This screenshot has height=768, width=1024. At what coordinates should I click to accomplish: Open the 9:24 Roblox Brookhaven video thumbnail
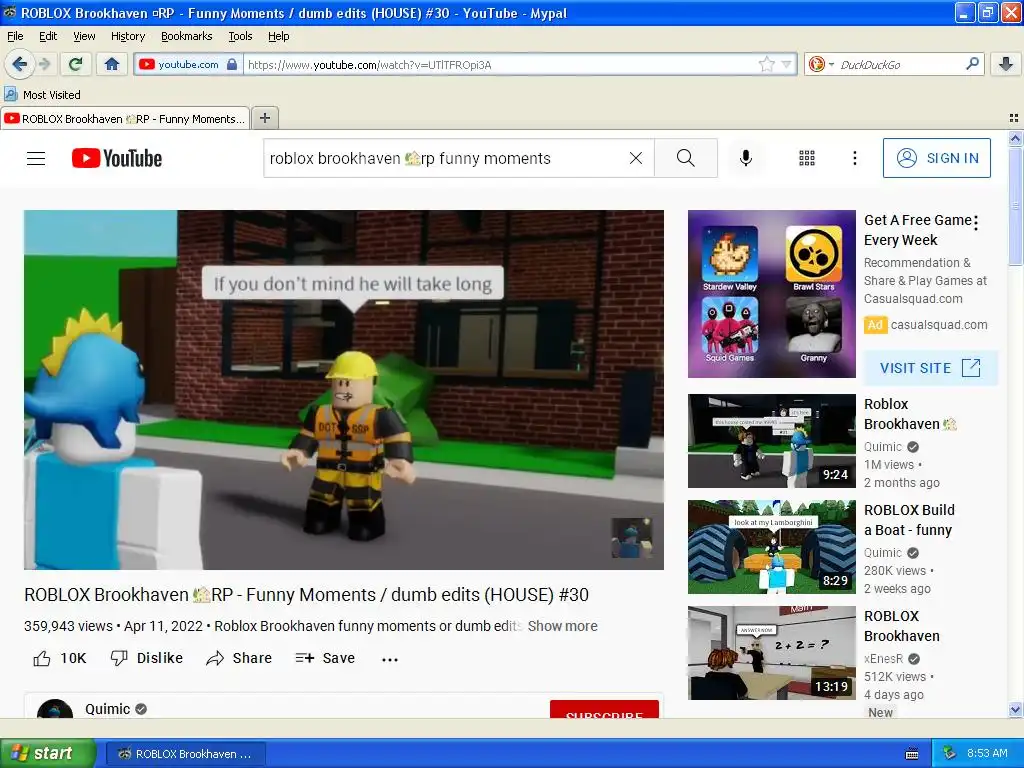click(x=771, y=441)
